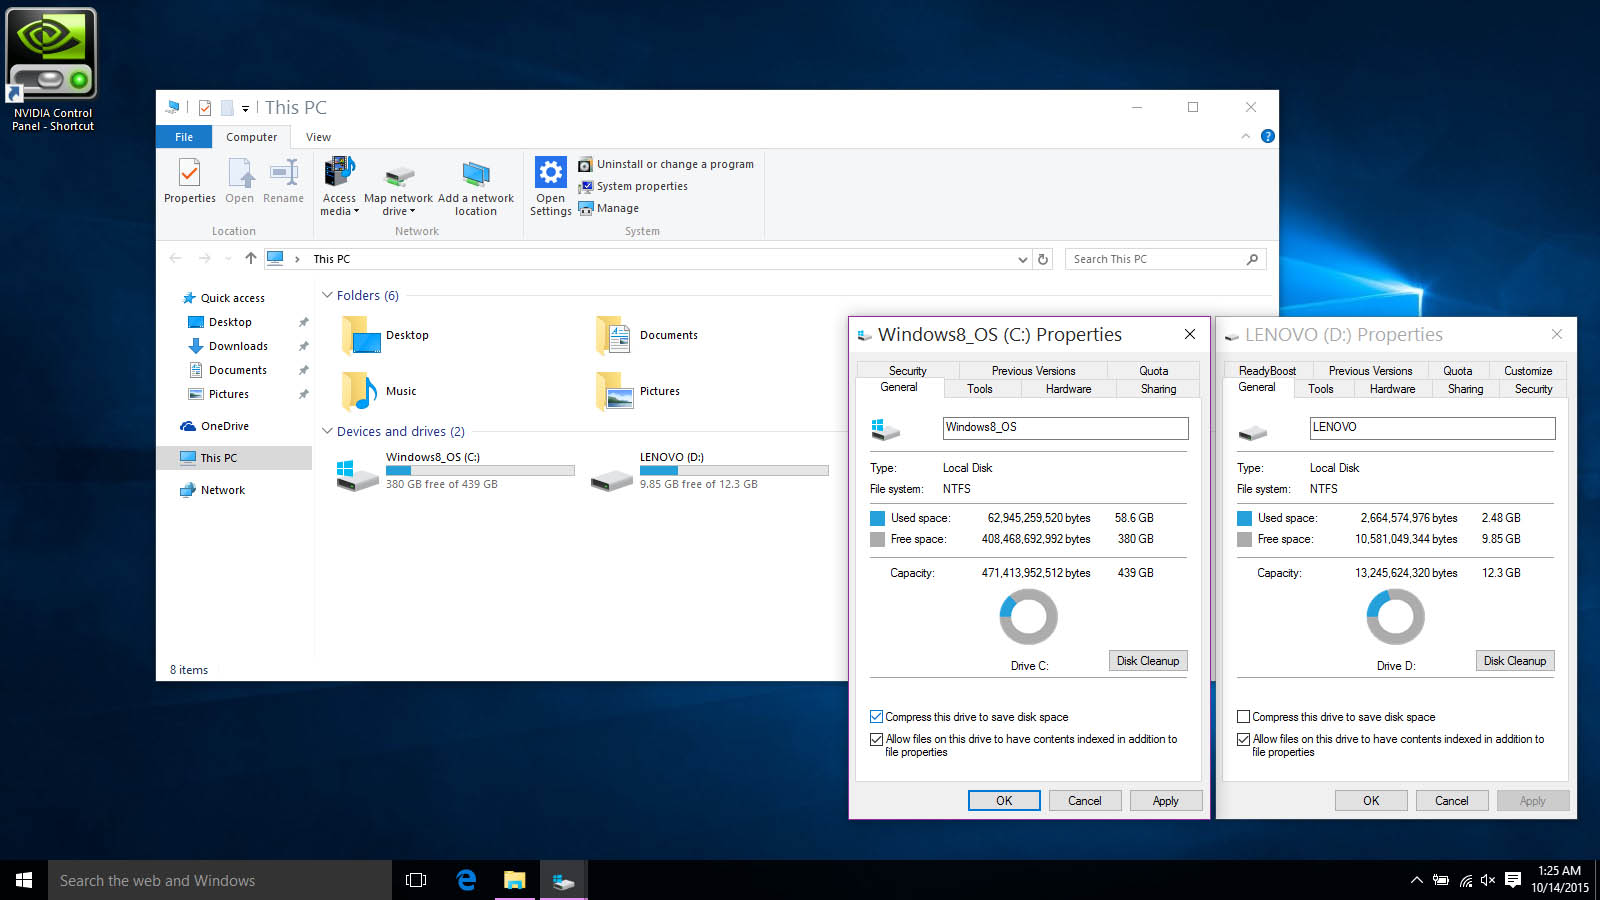Open the Map network drive dropdown arrow
The width and height of the screenshot is (1600, 900).
[x=412, y=212]
